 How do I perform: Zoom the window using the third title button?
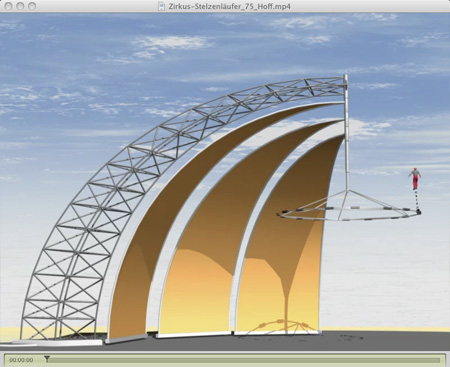[x=32, y=6]
